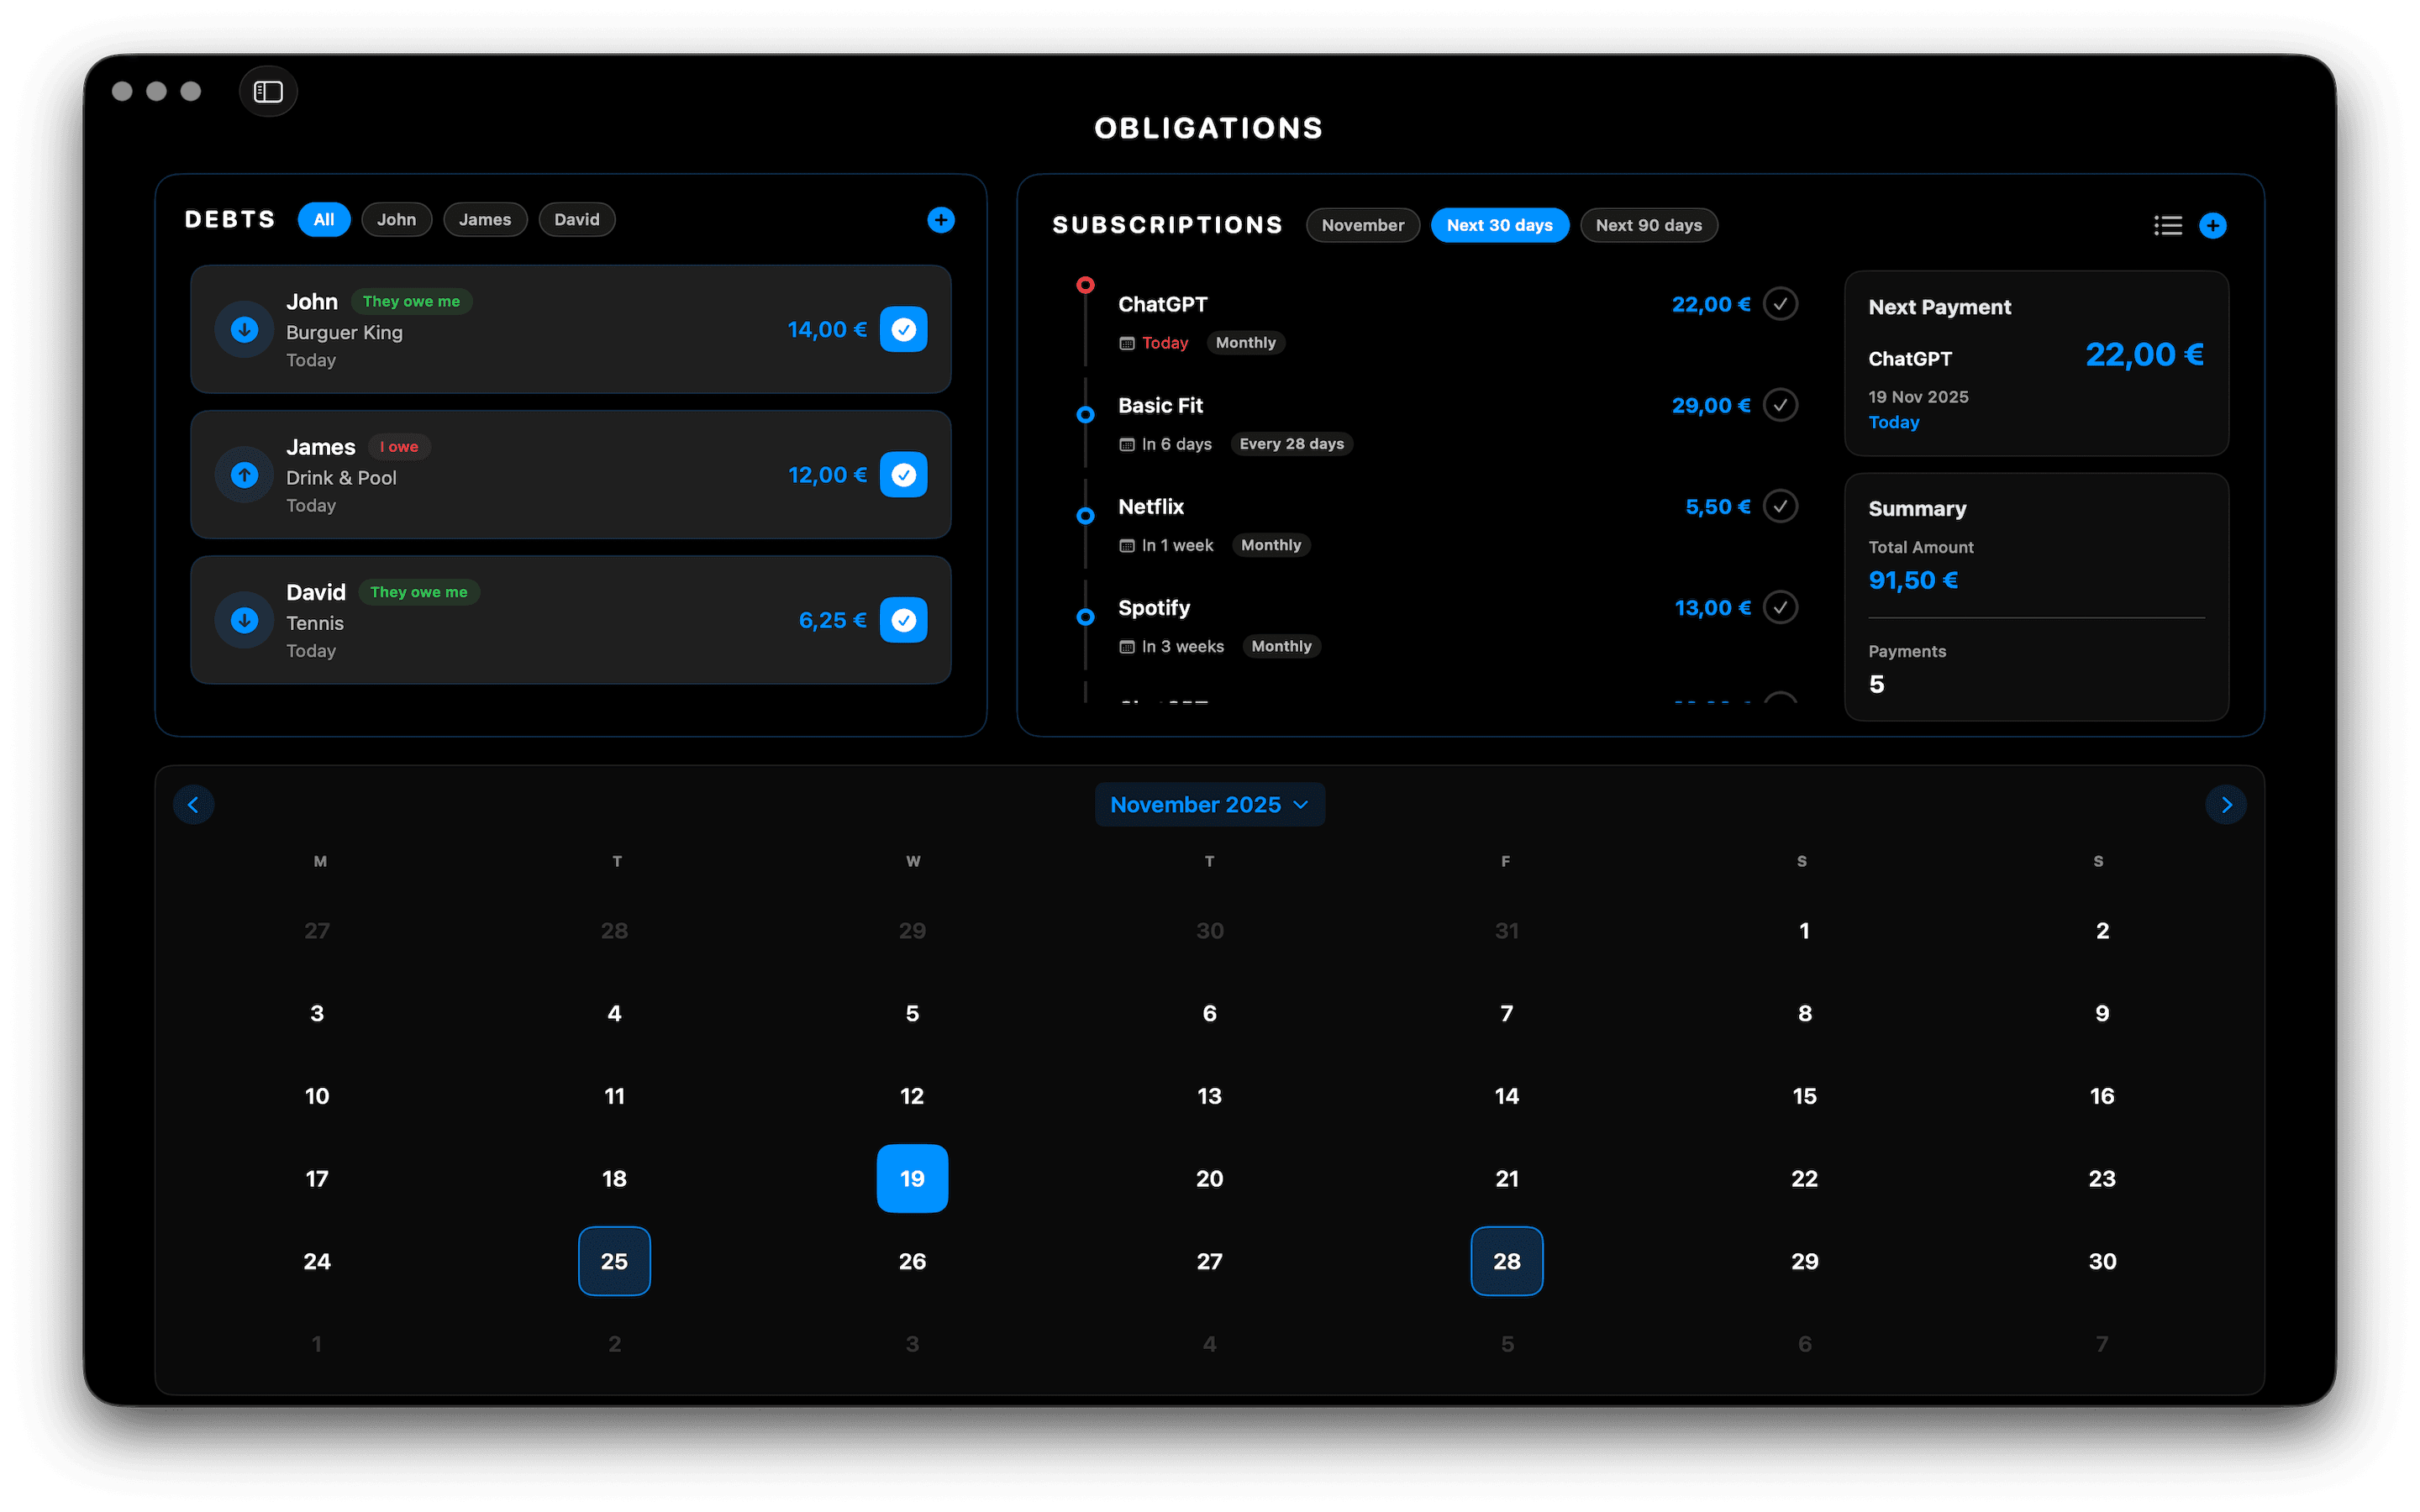2420x1512 pixels.
Task: Mark Netflix subscription as paid
Action: pyautogui.click(x=1780, y=506)
